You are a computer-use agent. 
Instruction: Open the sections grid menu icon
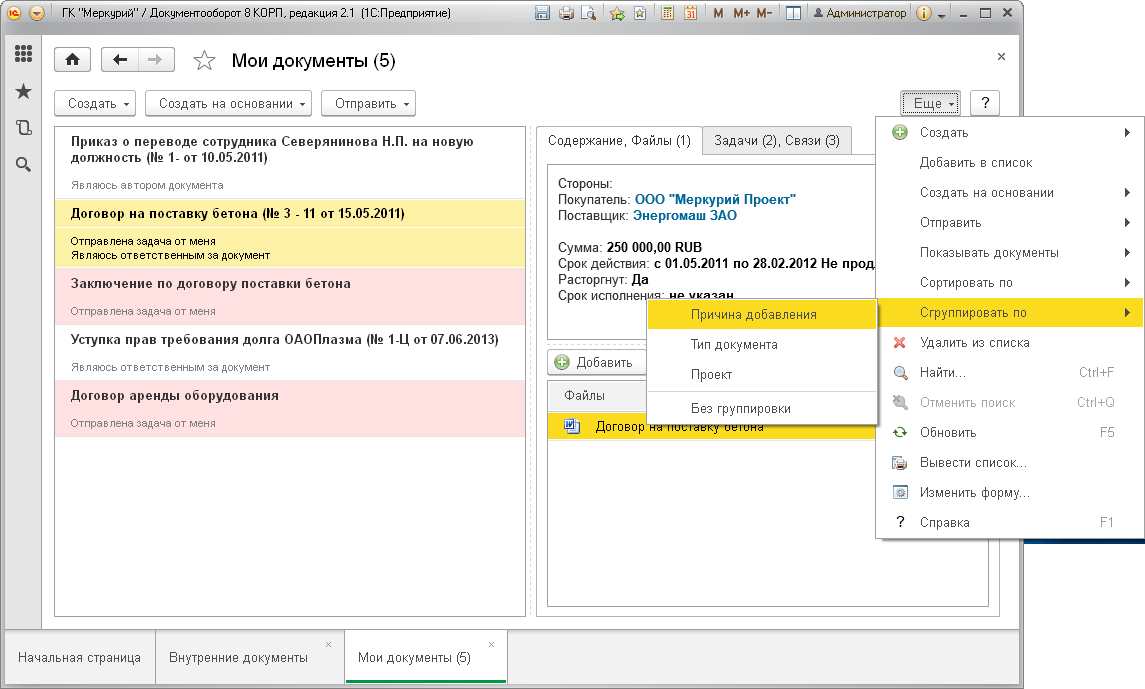pyautogui.click(x=23, y=53)
